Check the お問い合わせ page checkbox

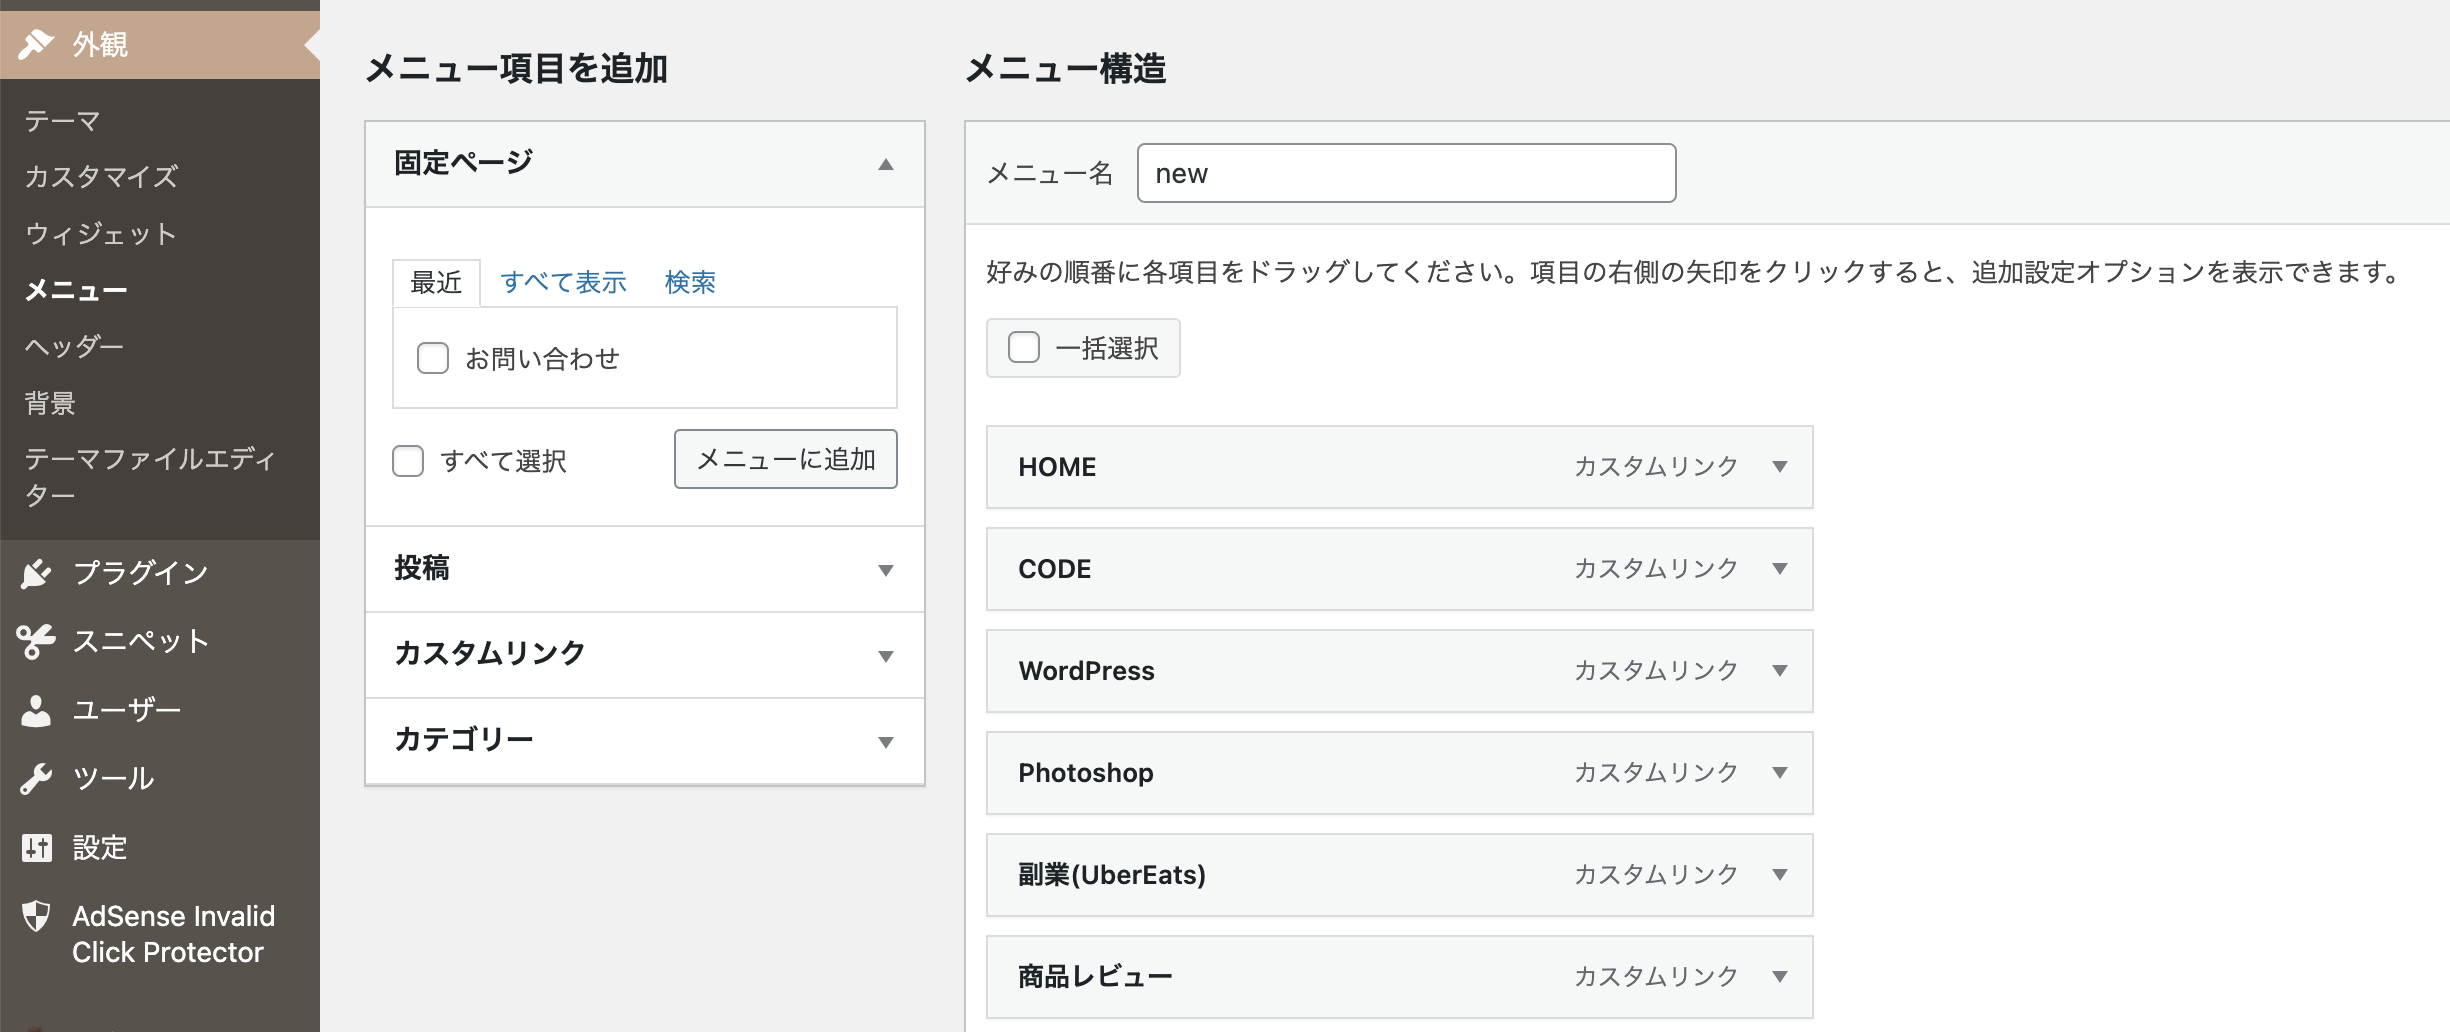click(x=433, y=358)
